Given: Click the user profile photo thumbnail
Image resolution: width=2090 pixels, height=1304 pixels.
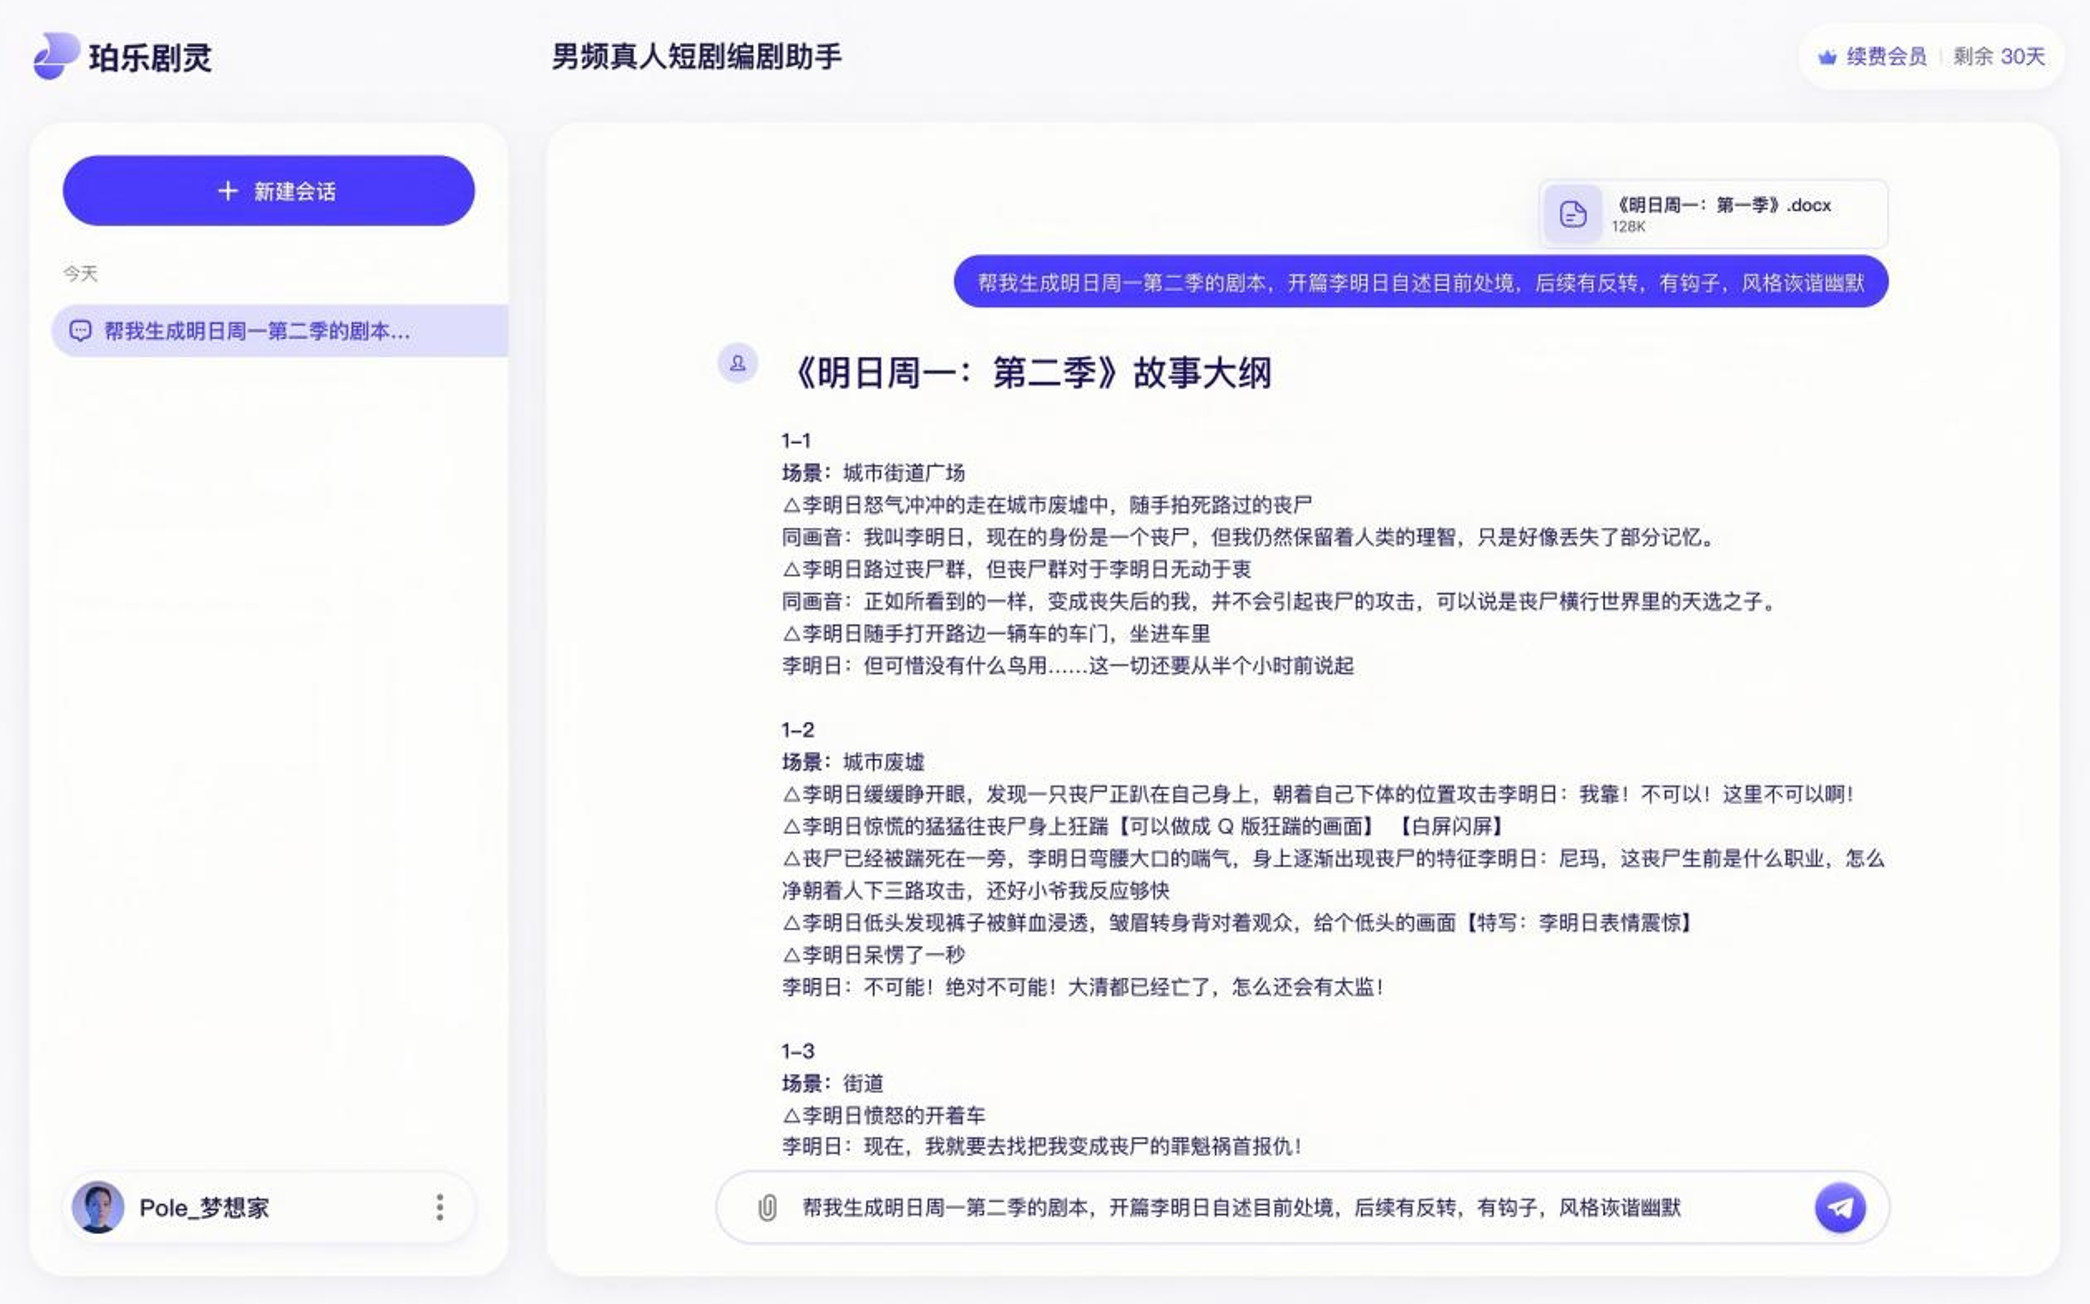Looking at the screenshot, I should click(x=98, y=1208).
